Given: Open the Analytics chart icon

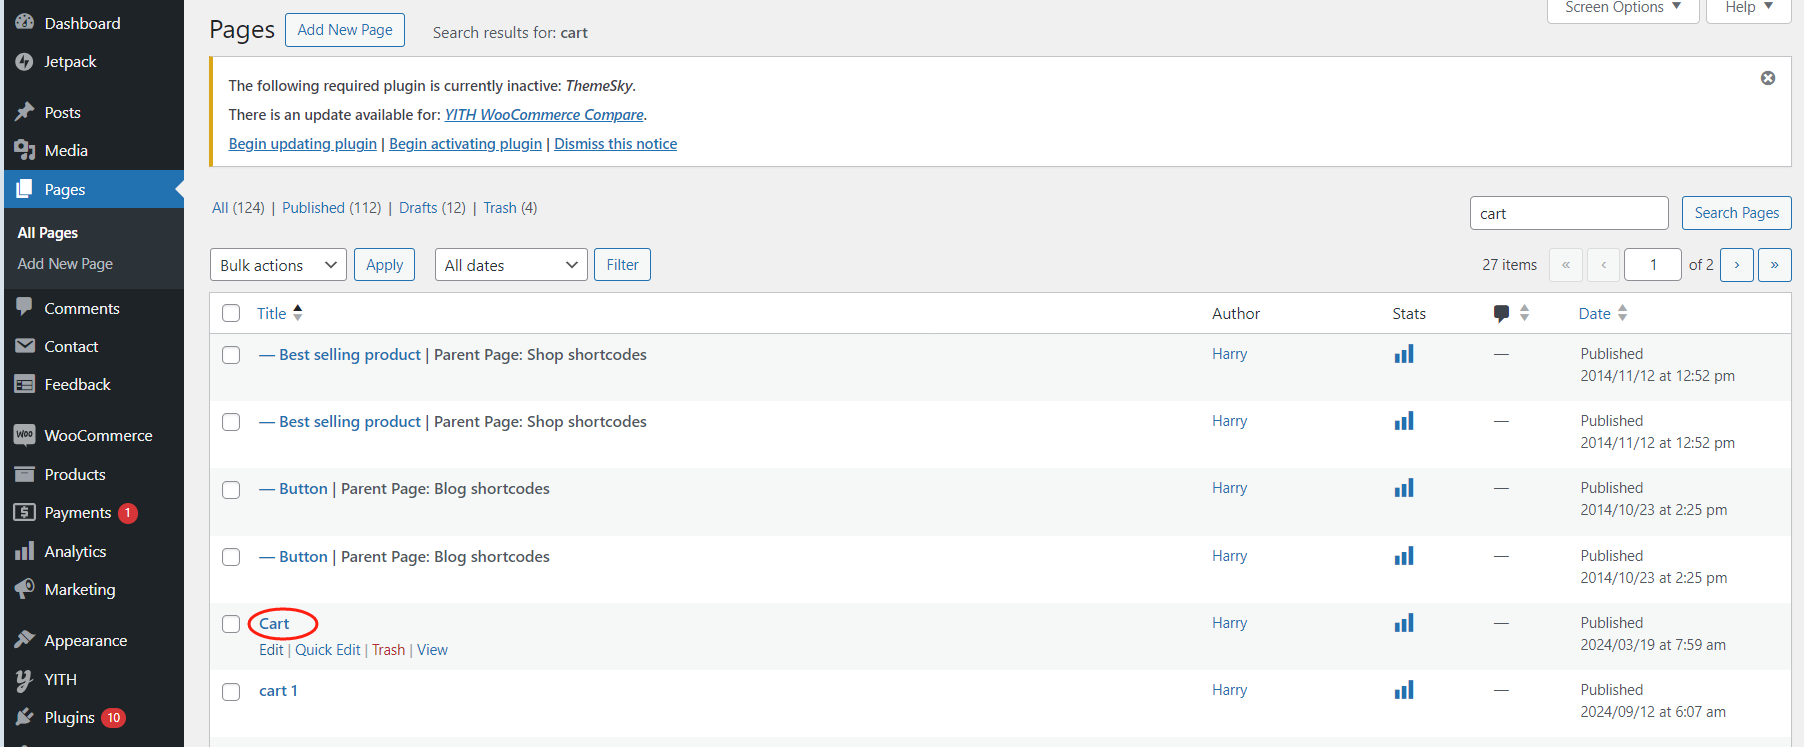Looking at the screenshot, I should click(25, 551).
